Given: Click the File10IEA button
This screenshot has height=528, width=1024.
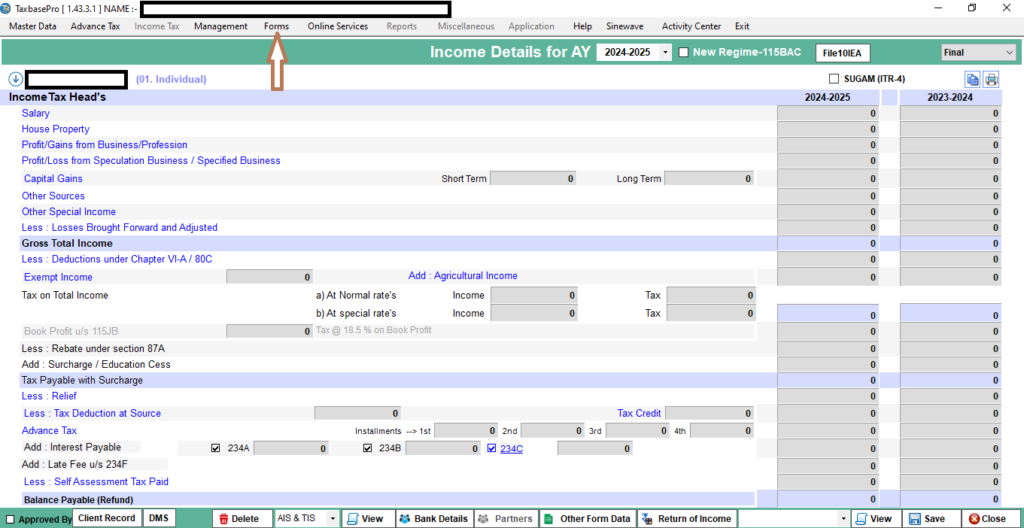Looking at the screenshot, I should (842, 53).
